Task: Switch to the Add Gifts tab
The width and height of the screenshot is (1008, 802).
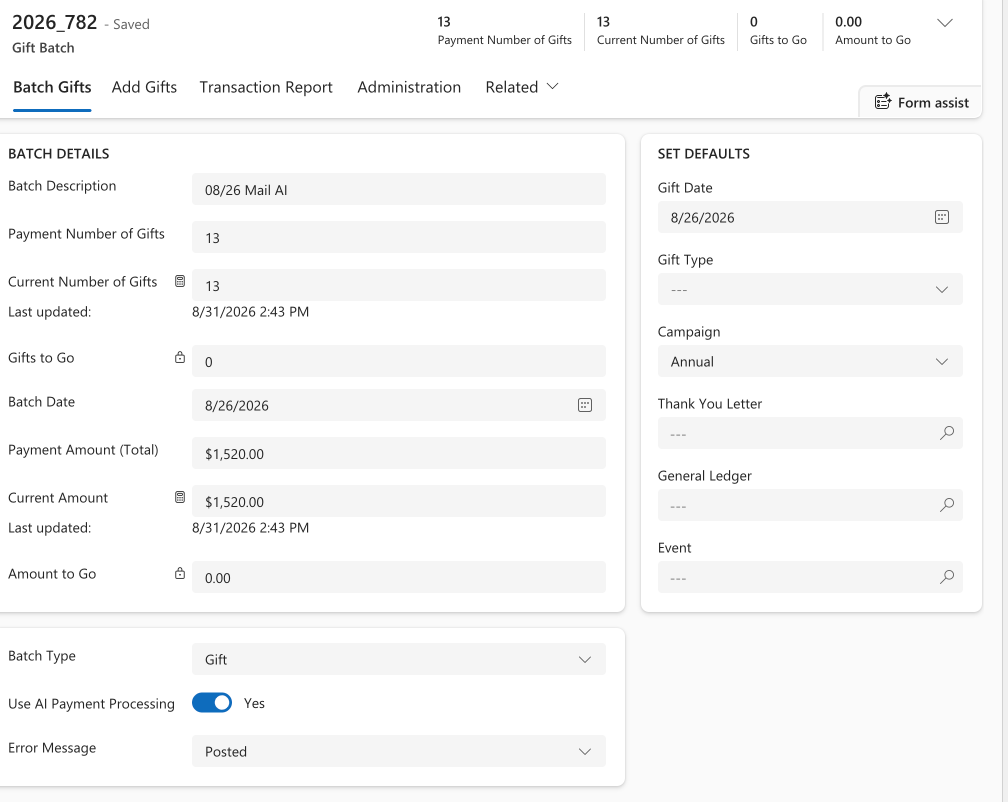Action: [144, 87]
